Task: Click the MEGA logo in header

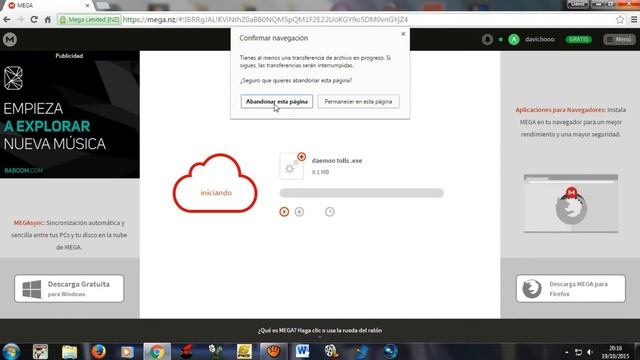Action: point(10,40)
